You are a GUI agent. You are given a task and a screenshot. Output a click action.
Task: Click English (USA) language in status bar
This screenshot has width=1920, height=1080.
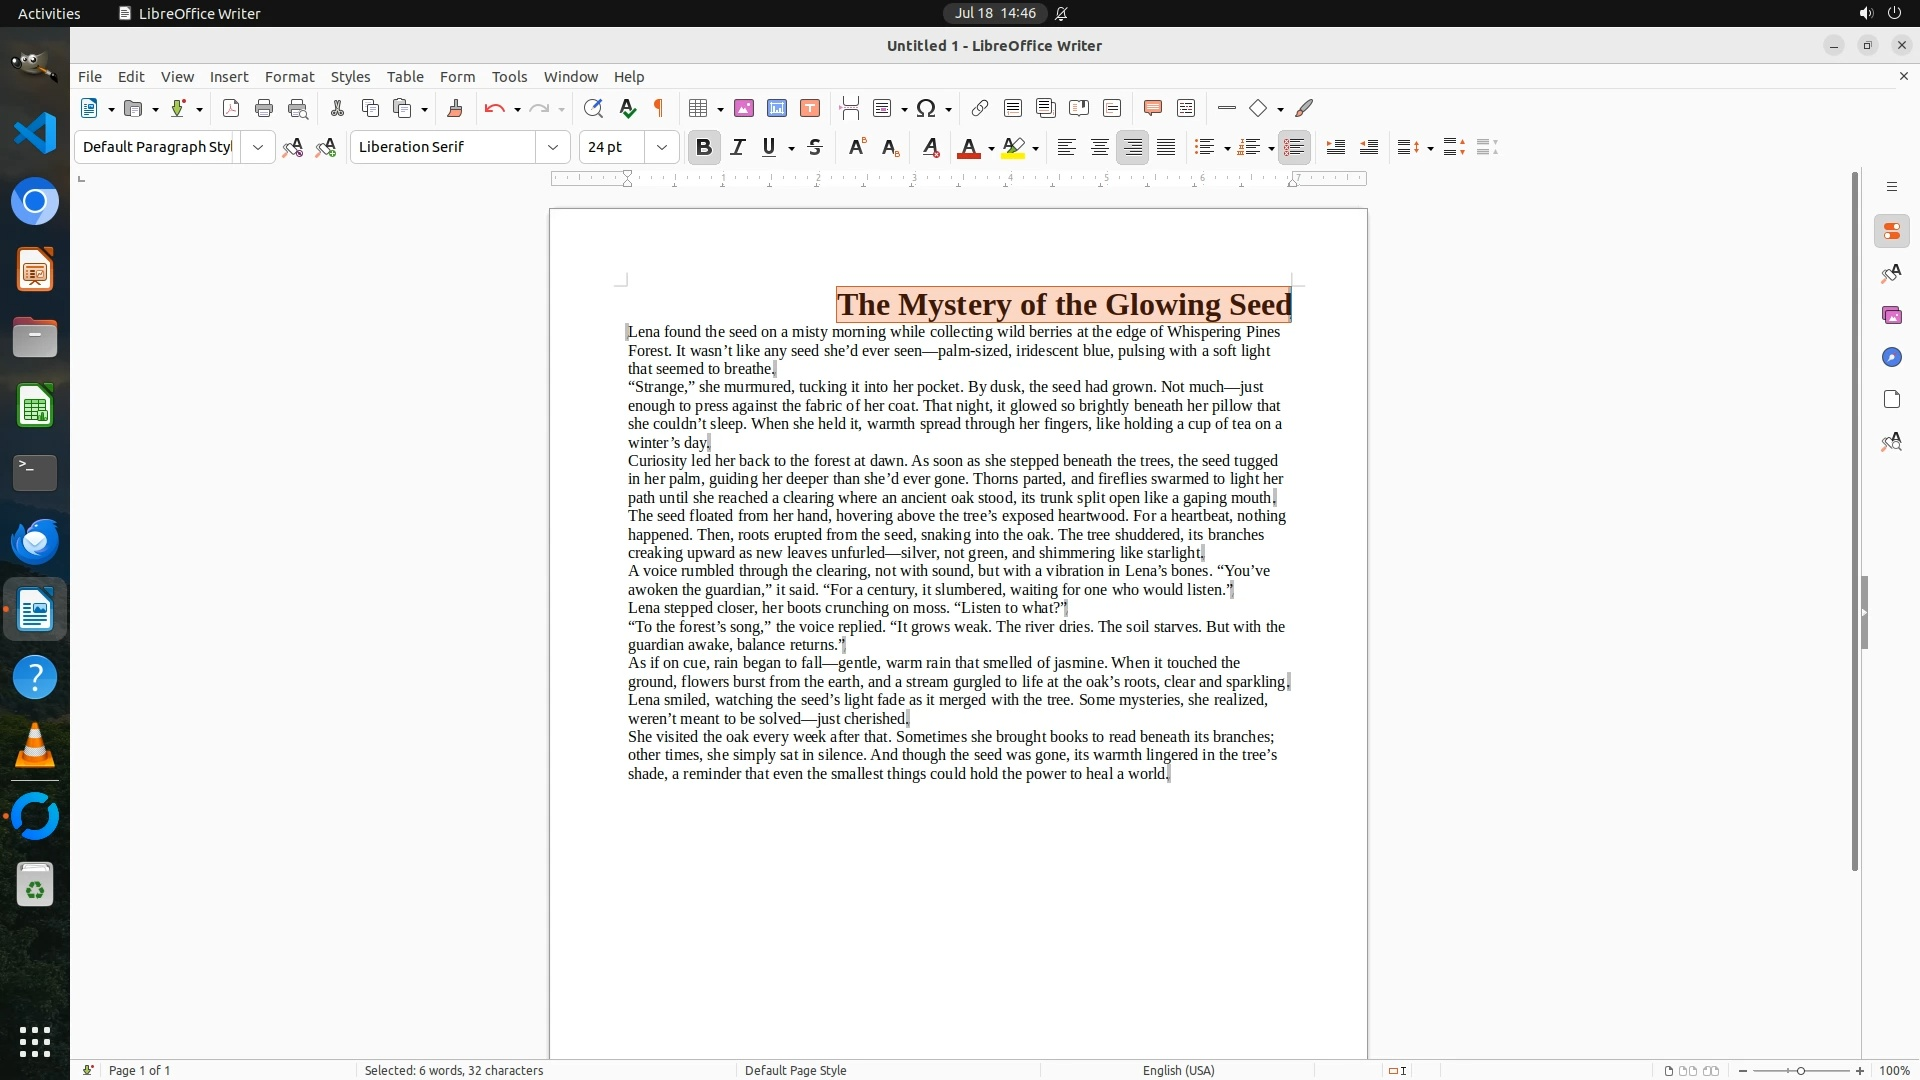[x=1178, y=1070]
